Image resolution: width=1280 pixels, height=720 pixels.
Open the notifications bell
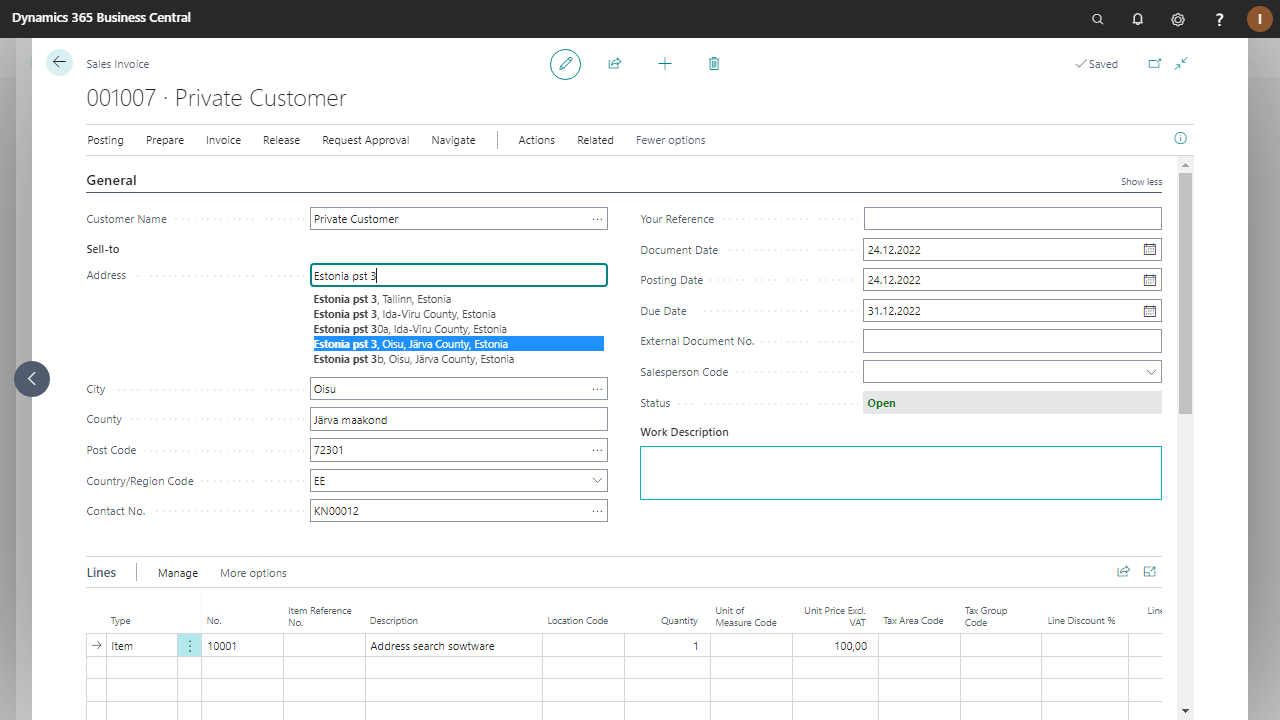[1138, 19]
